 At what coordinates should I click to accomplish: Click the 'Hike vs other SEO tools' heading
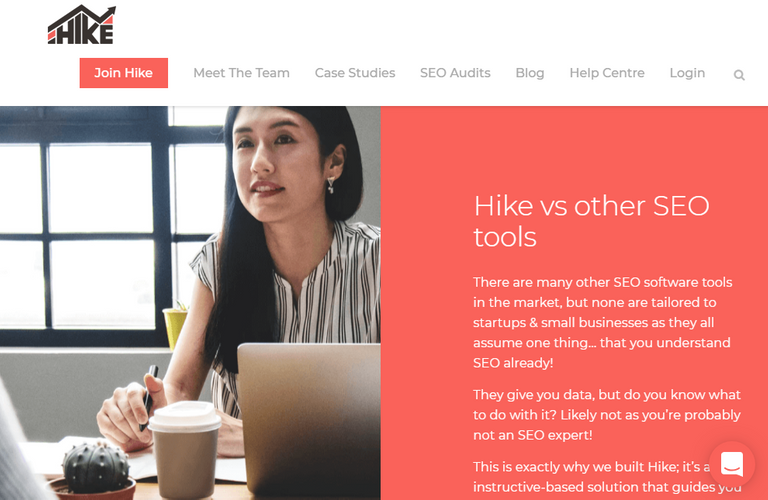[591, 221]
